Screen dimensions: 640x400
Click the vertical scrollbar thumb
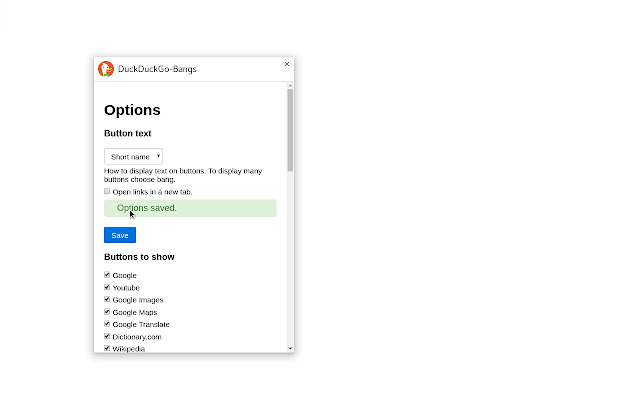pos(290,130)
